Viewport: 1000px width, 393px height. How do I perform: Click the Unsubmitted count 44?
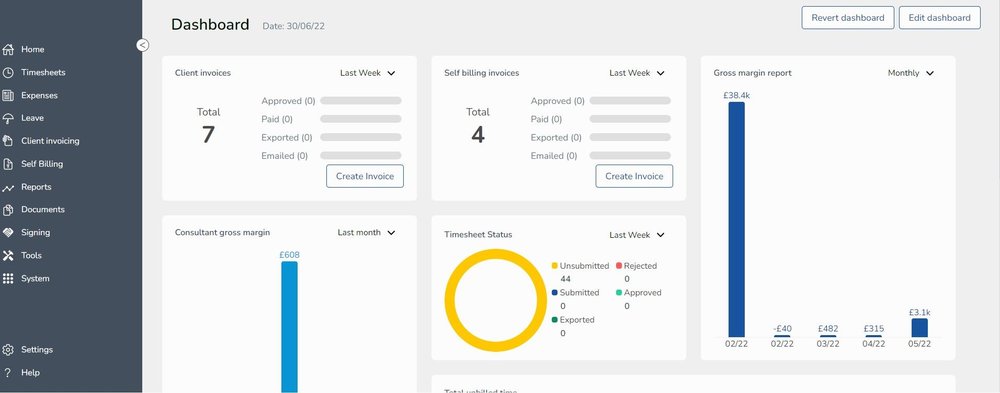[x=565, y=279]
